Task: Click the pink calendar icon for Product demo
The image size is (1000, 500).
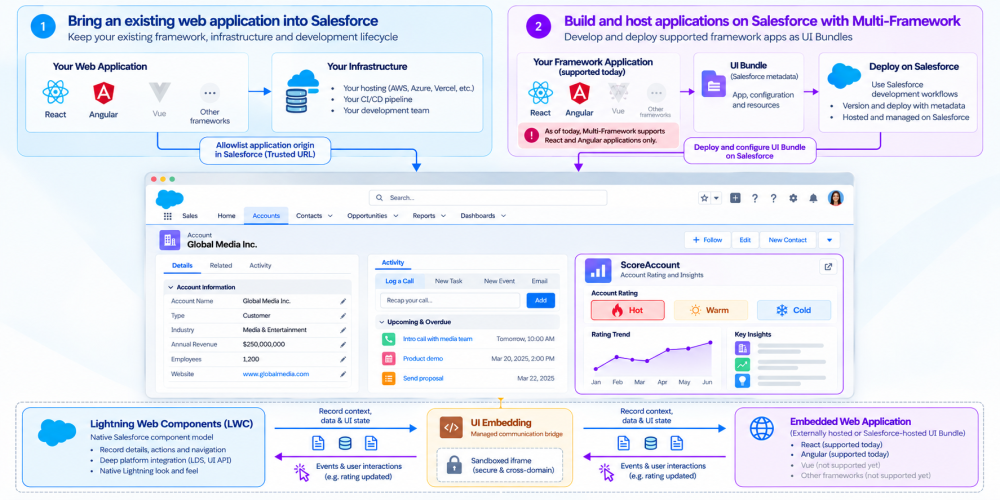Action: pos(388,358)
